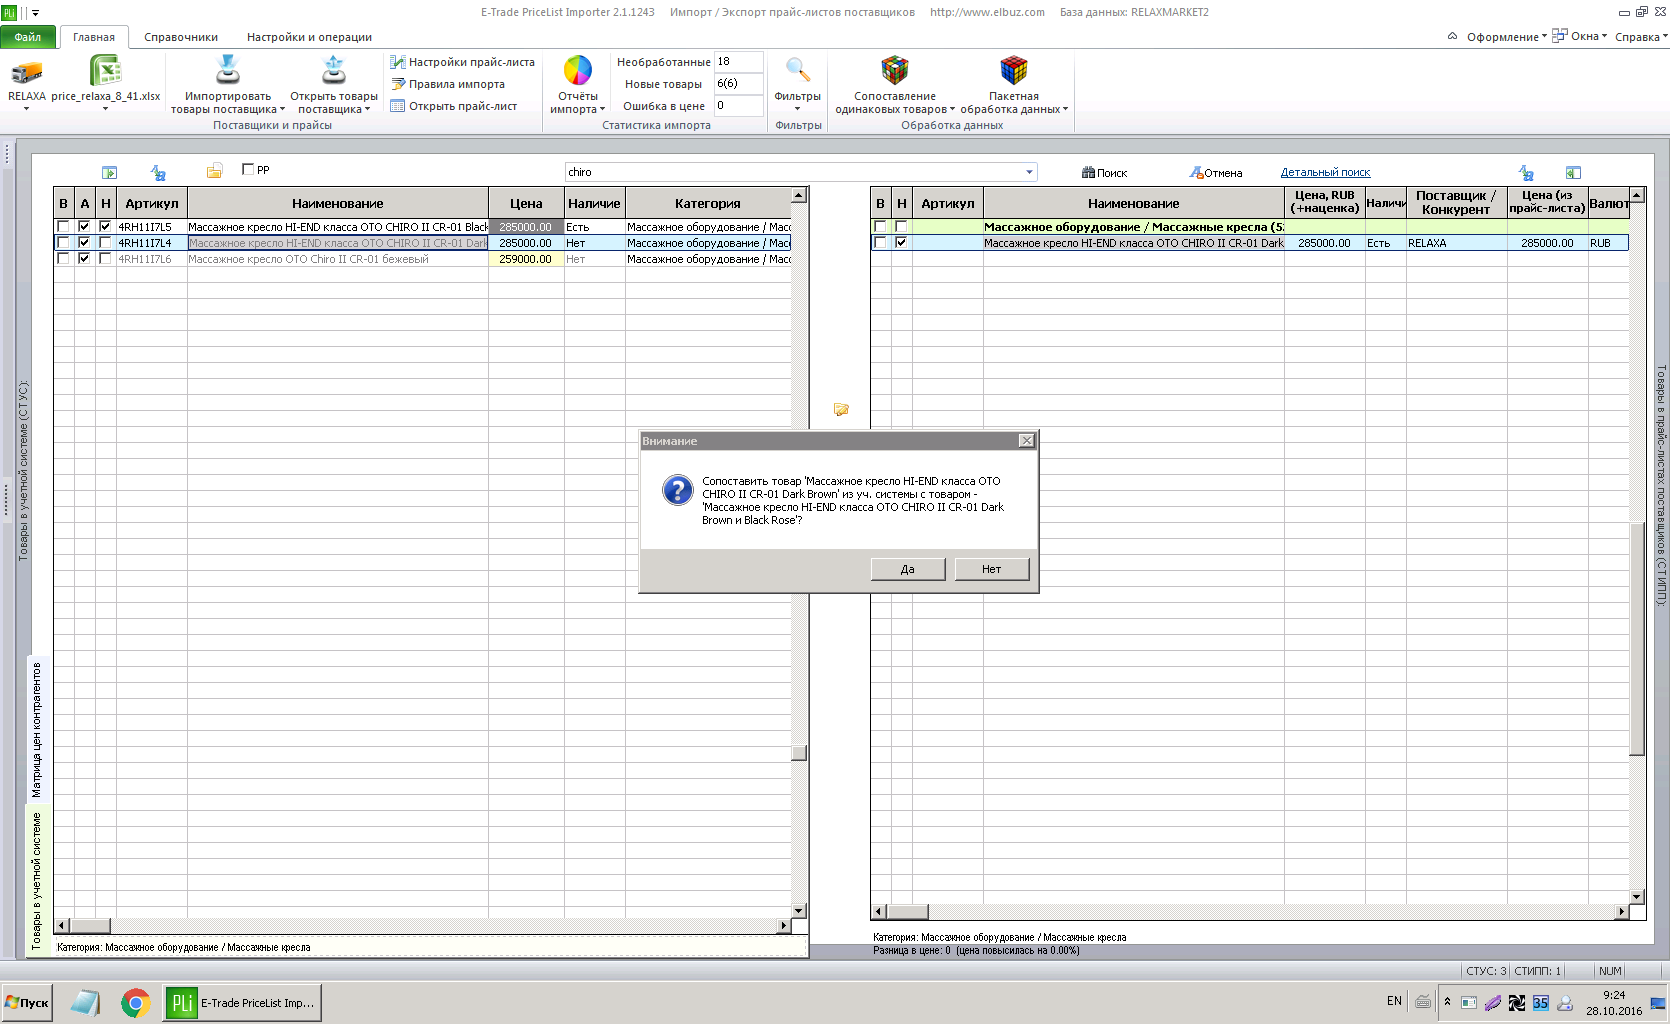
Task: Open the Справка help menu
Action: tap(1641, 37)
